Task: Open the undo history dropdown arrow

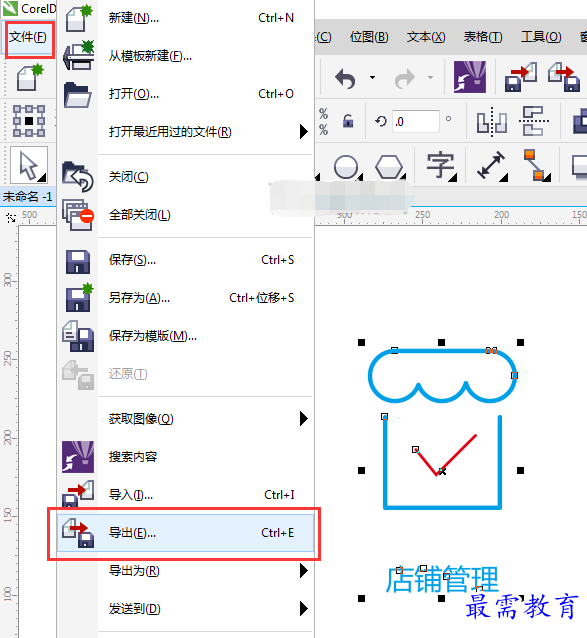Action: [372, 77]
